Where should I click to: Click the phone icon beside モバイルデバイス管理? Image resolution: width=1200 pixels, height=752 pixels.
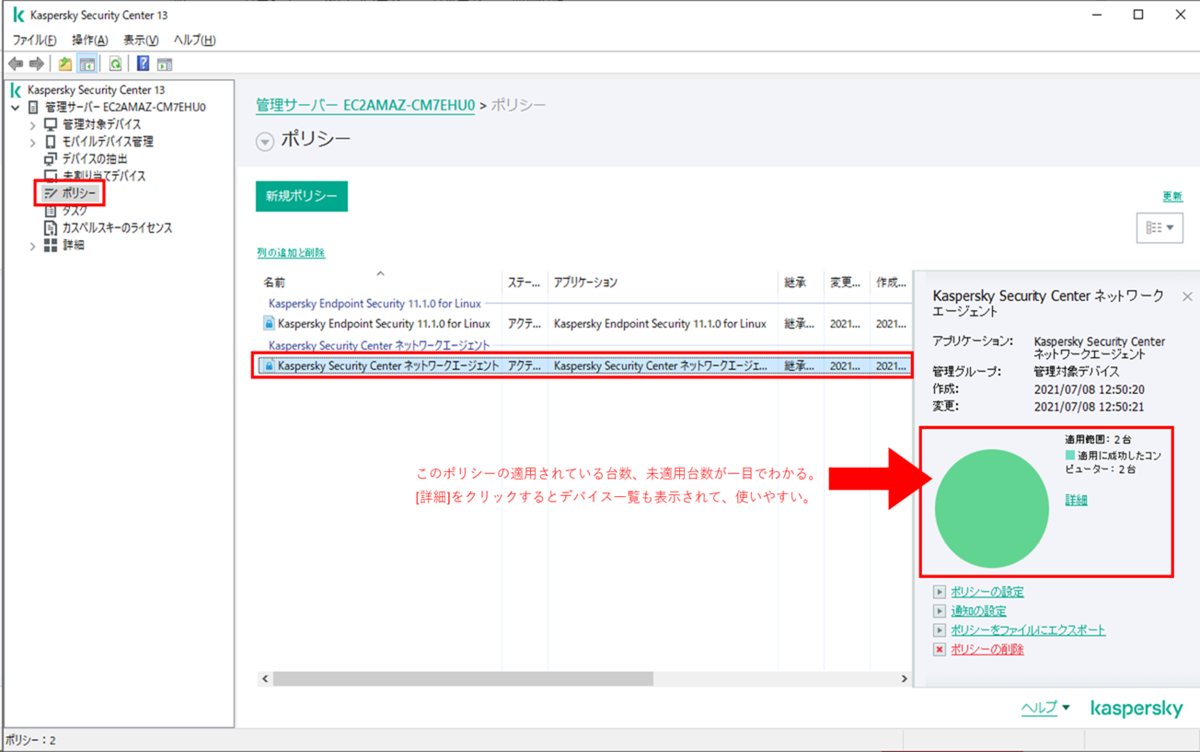click(51, 141)
